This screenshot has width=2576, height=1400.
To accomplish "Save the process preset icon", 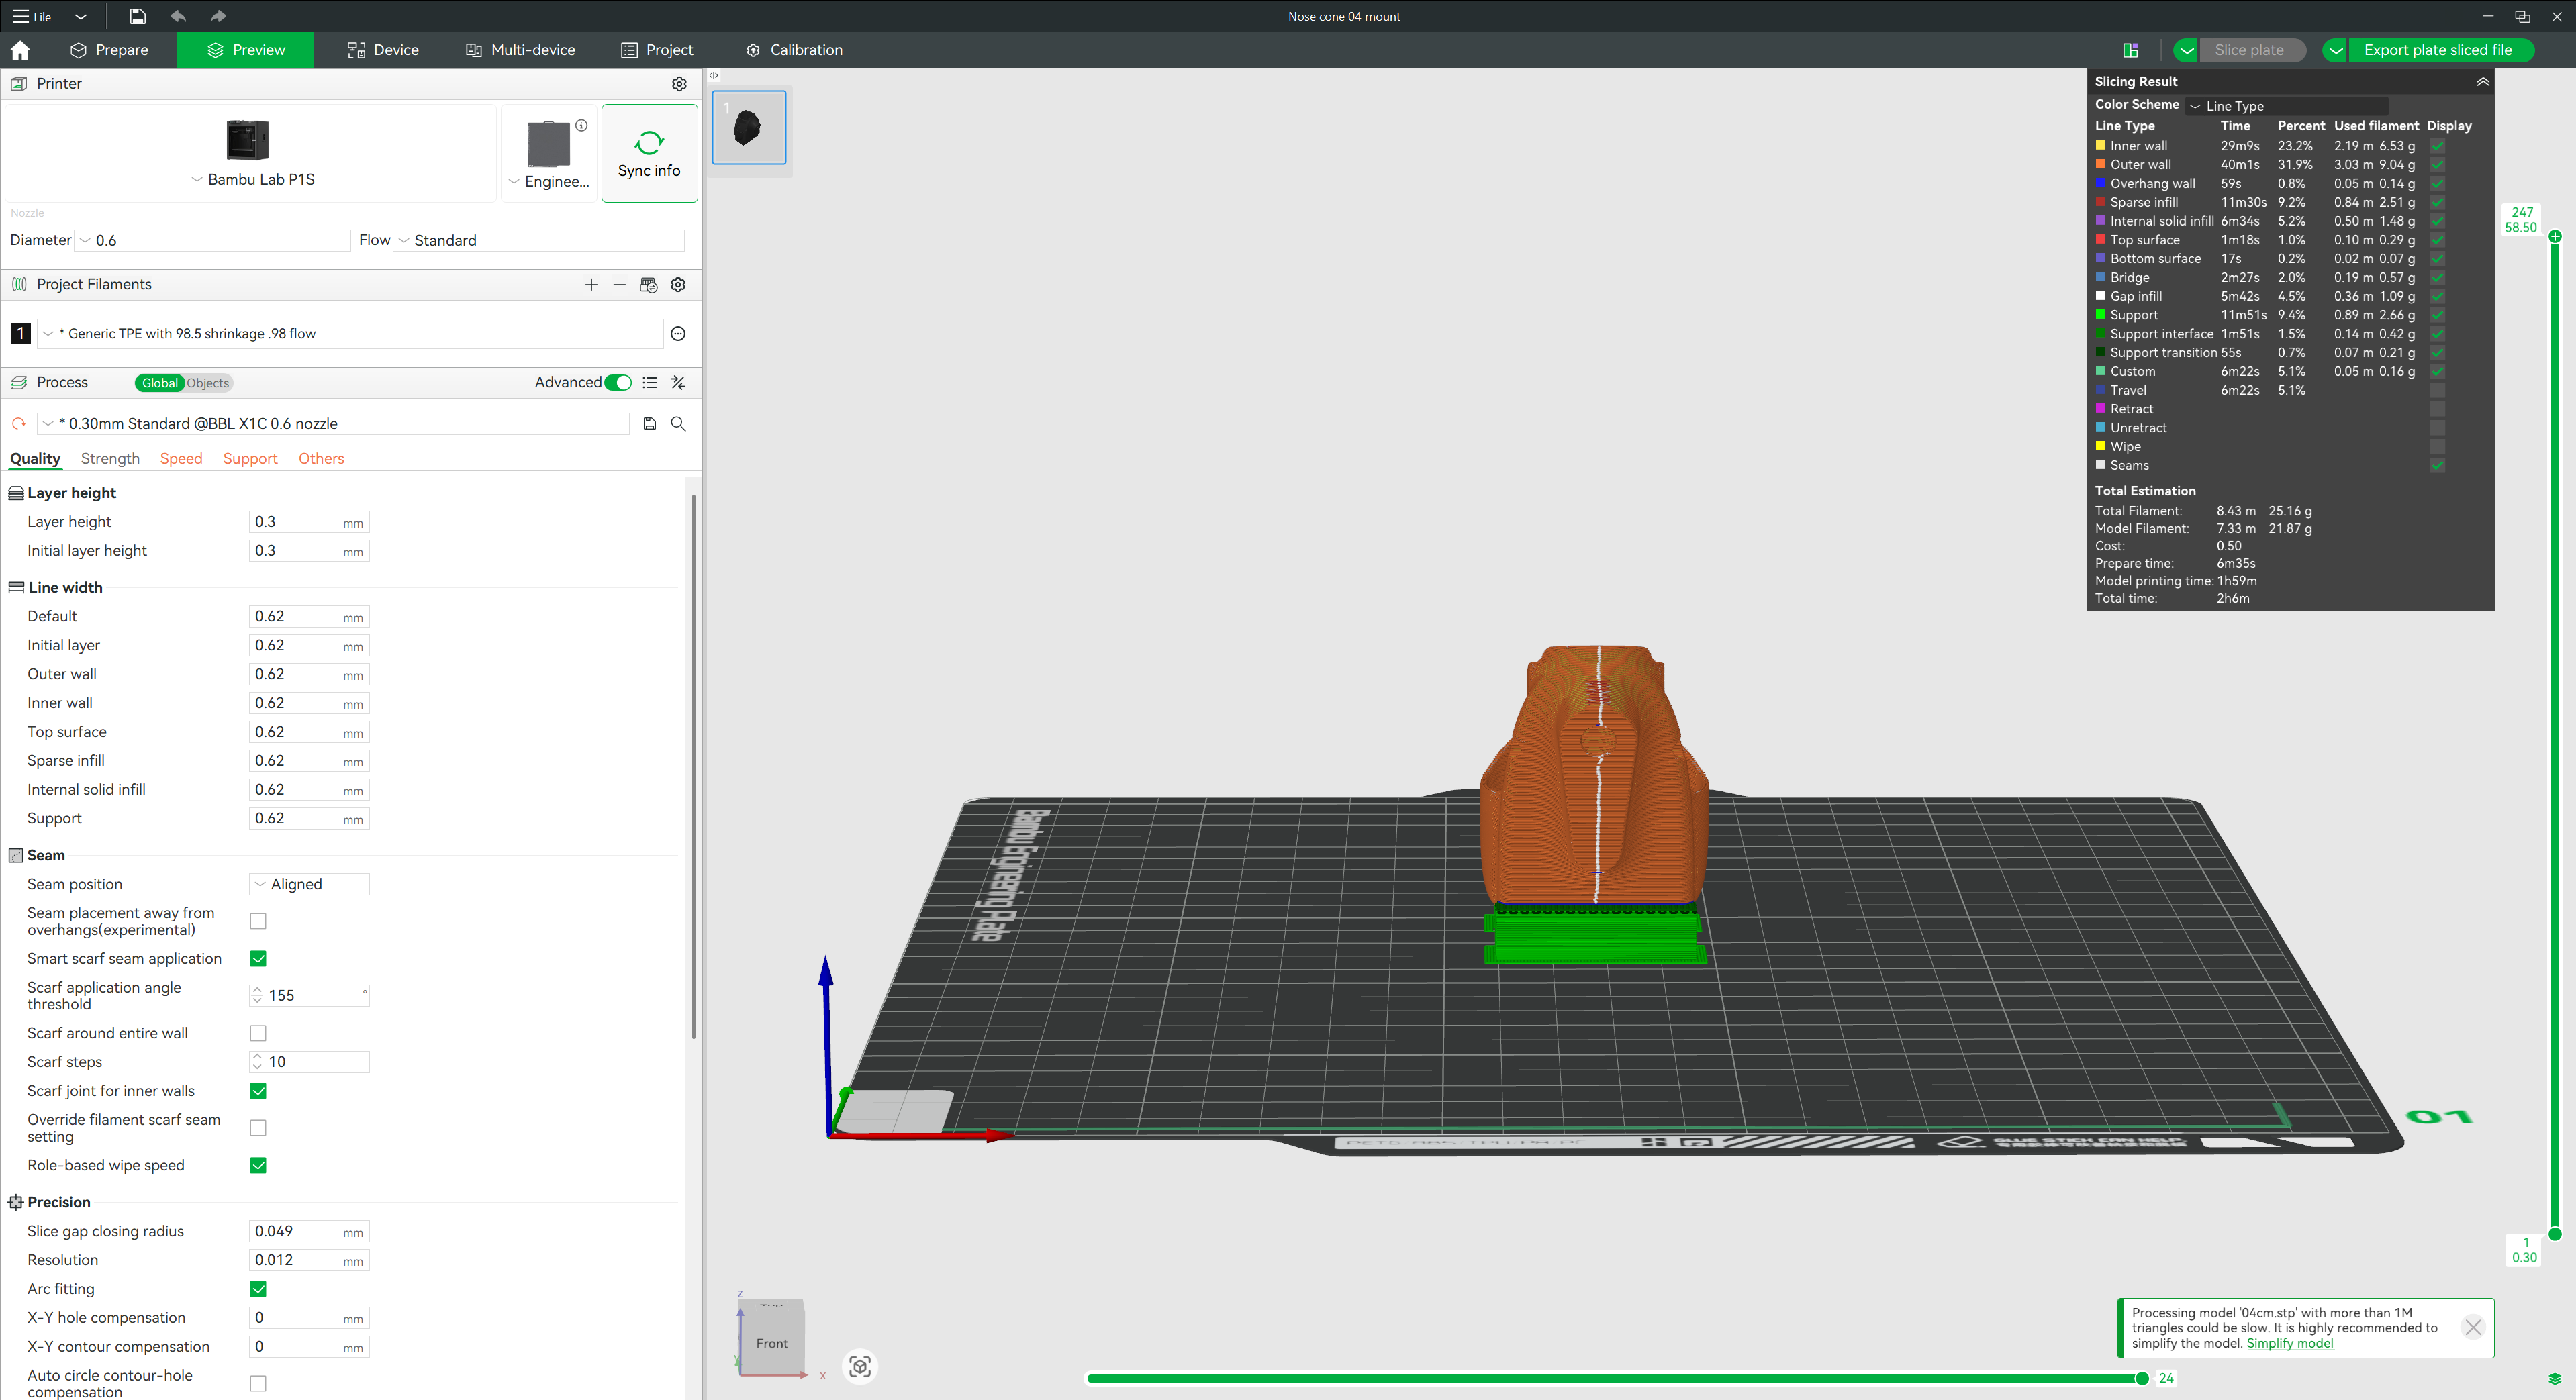I will [x=649, y=424].
